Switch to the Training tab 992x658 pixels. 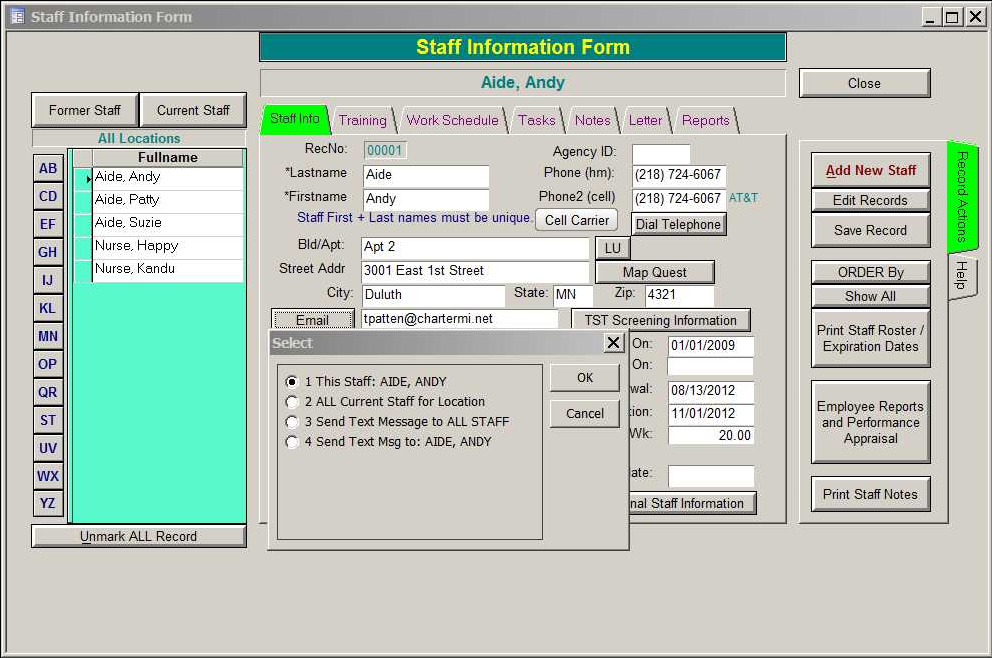(363, 120)
